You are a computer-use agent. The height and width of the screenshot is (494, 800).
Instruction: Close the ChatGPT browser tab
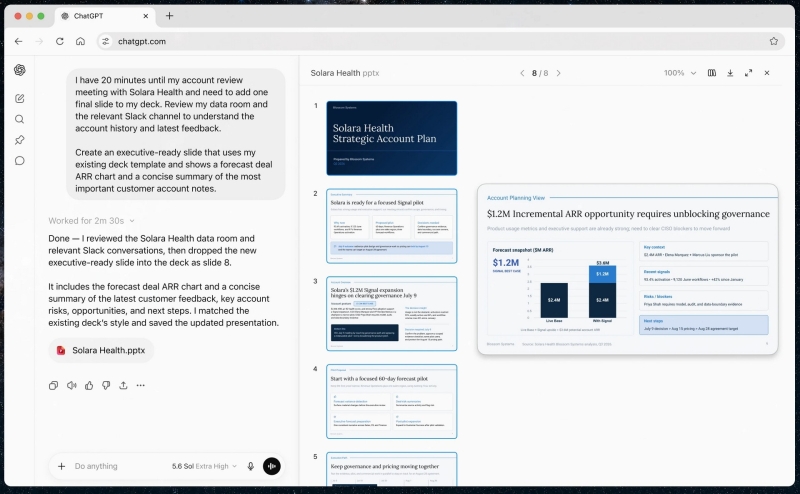pos(145,16)
